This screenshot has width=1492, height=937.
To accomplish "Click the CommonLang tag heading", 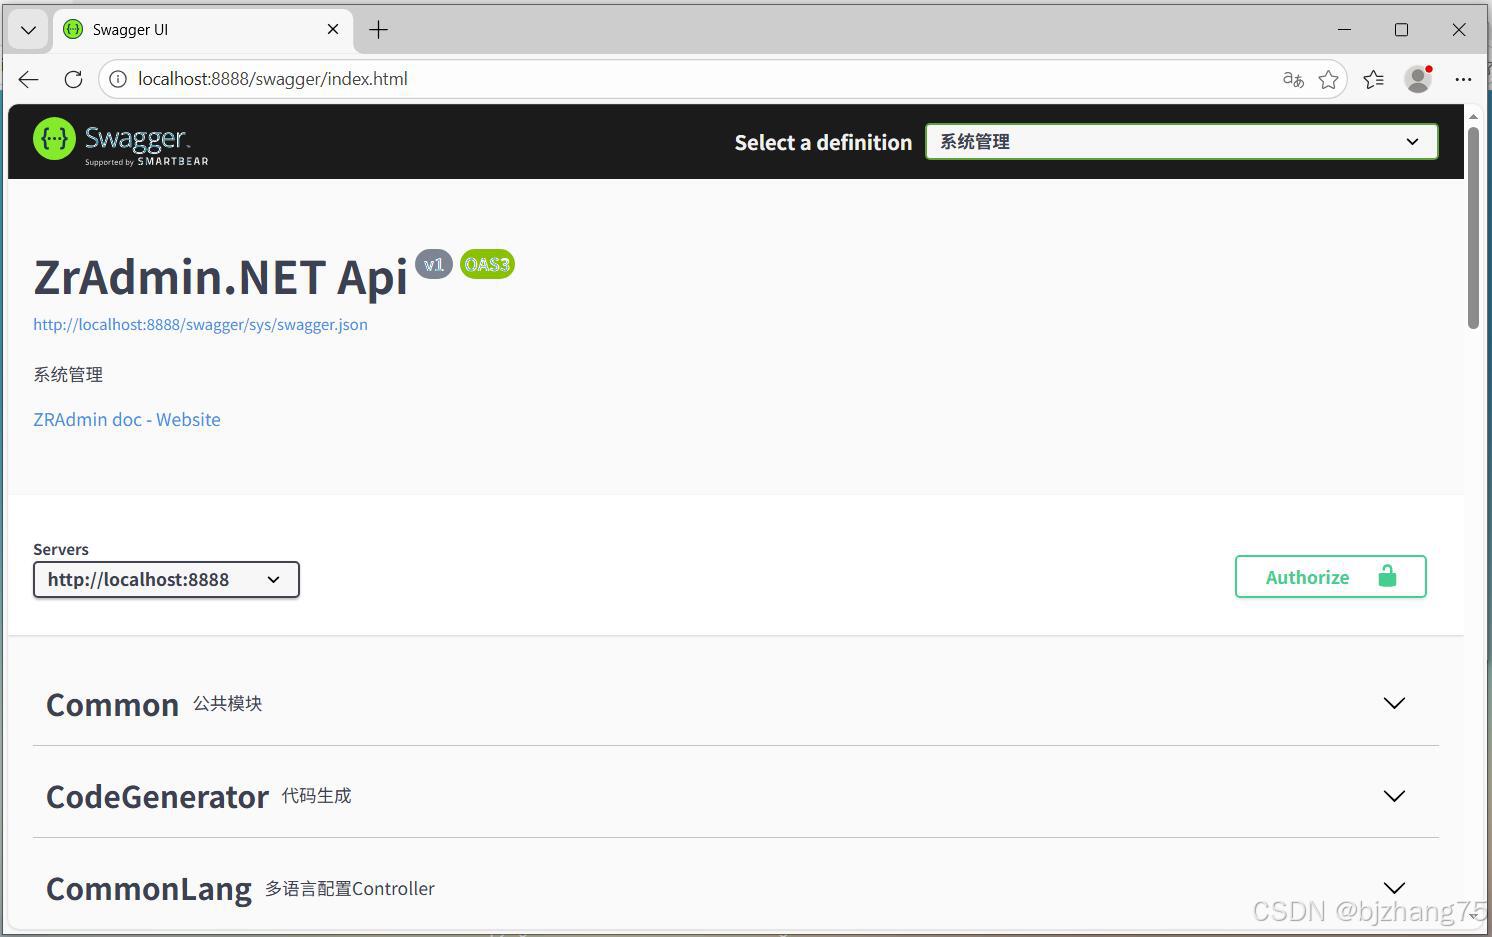I will coord(149,889).
